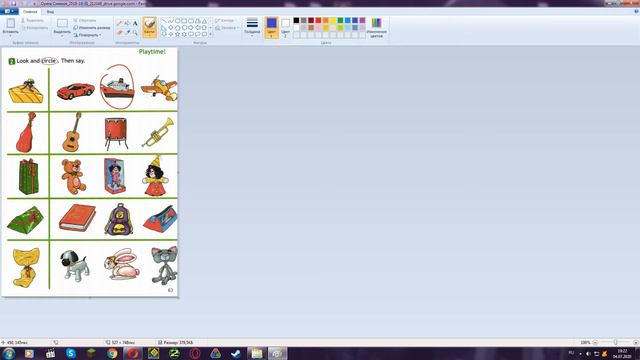
Task: Open the Rotate (Повернуть) dropdown
Action: pos(88,35)
